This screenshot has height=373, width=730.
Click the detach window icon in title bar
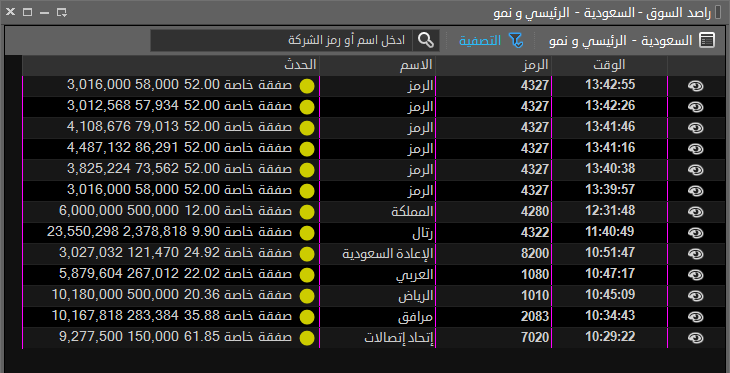tap(61, 12)
